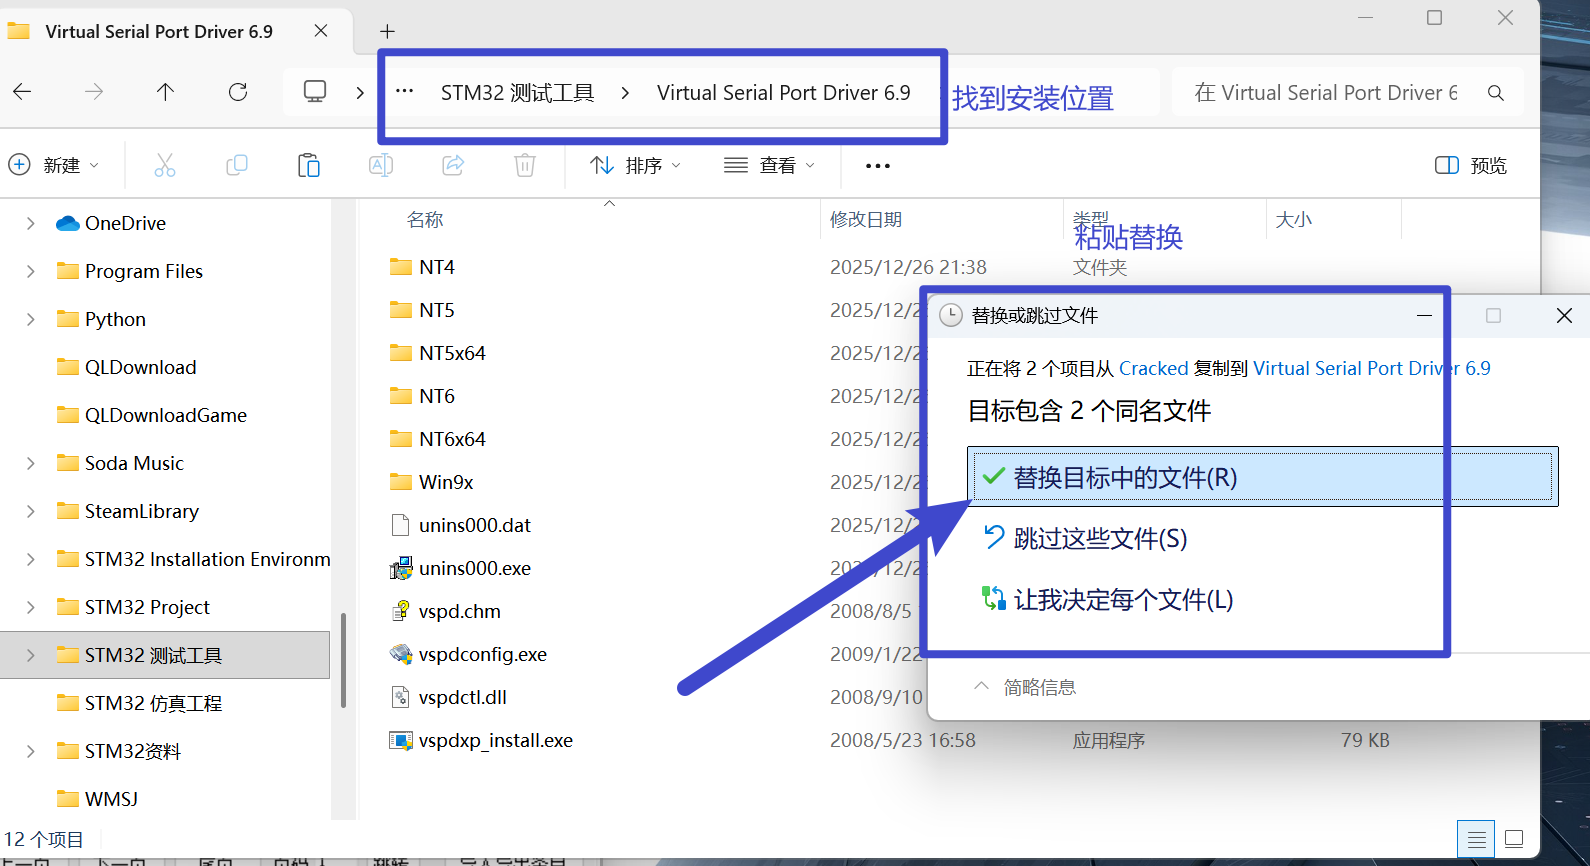Select the vspdxp_install.exe file
The width and height of the screenshot is (1590, 866).
496,740
